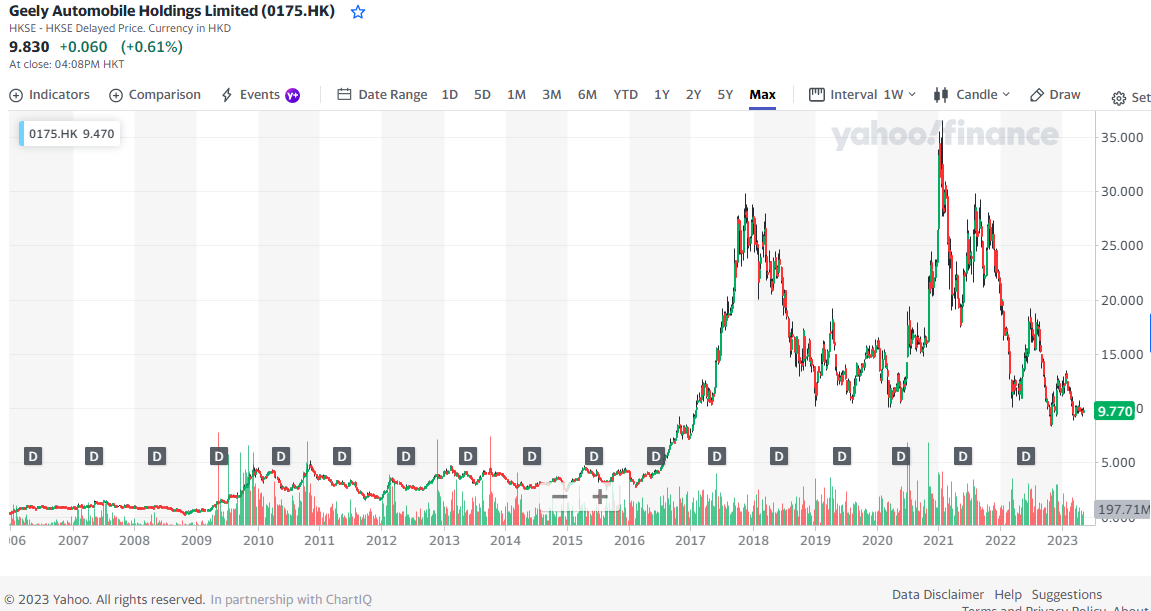Open chart Settings gear

pos(1119,98)
